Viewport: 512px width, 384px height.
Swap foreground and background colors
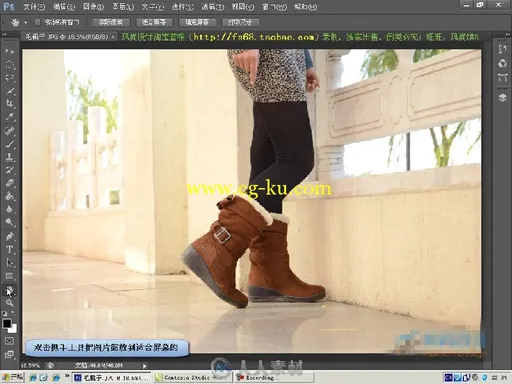pyautogui.click(x=13, y=313)
